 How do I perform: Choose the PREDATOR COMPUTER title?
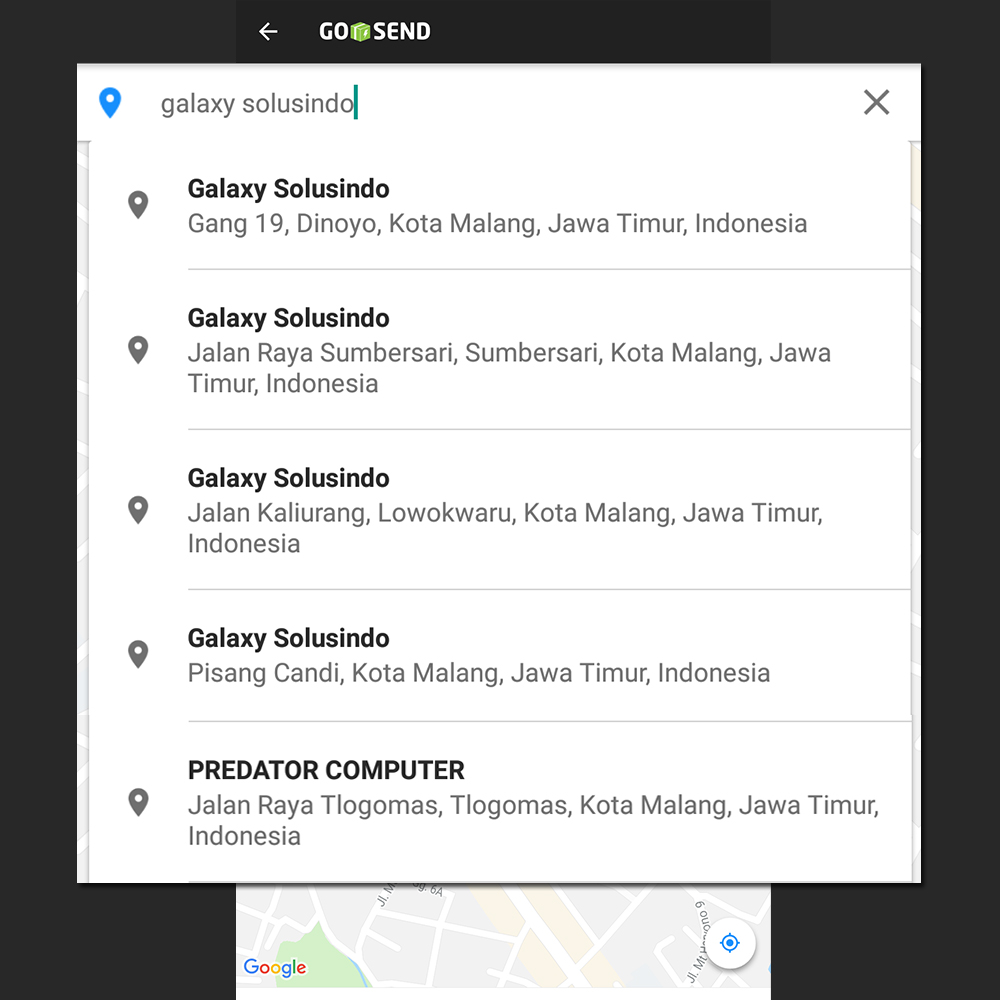click(326, 771)
